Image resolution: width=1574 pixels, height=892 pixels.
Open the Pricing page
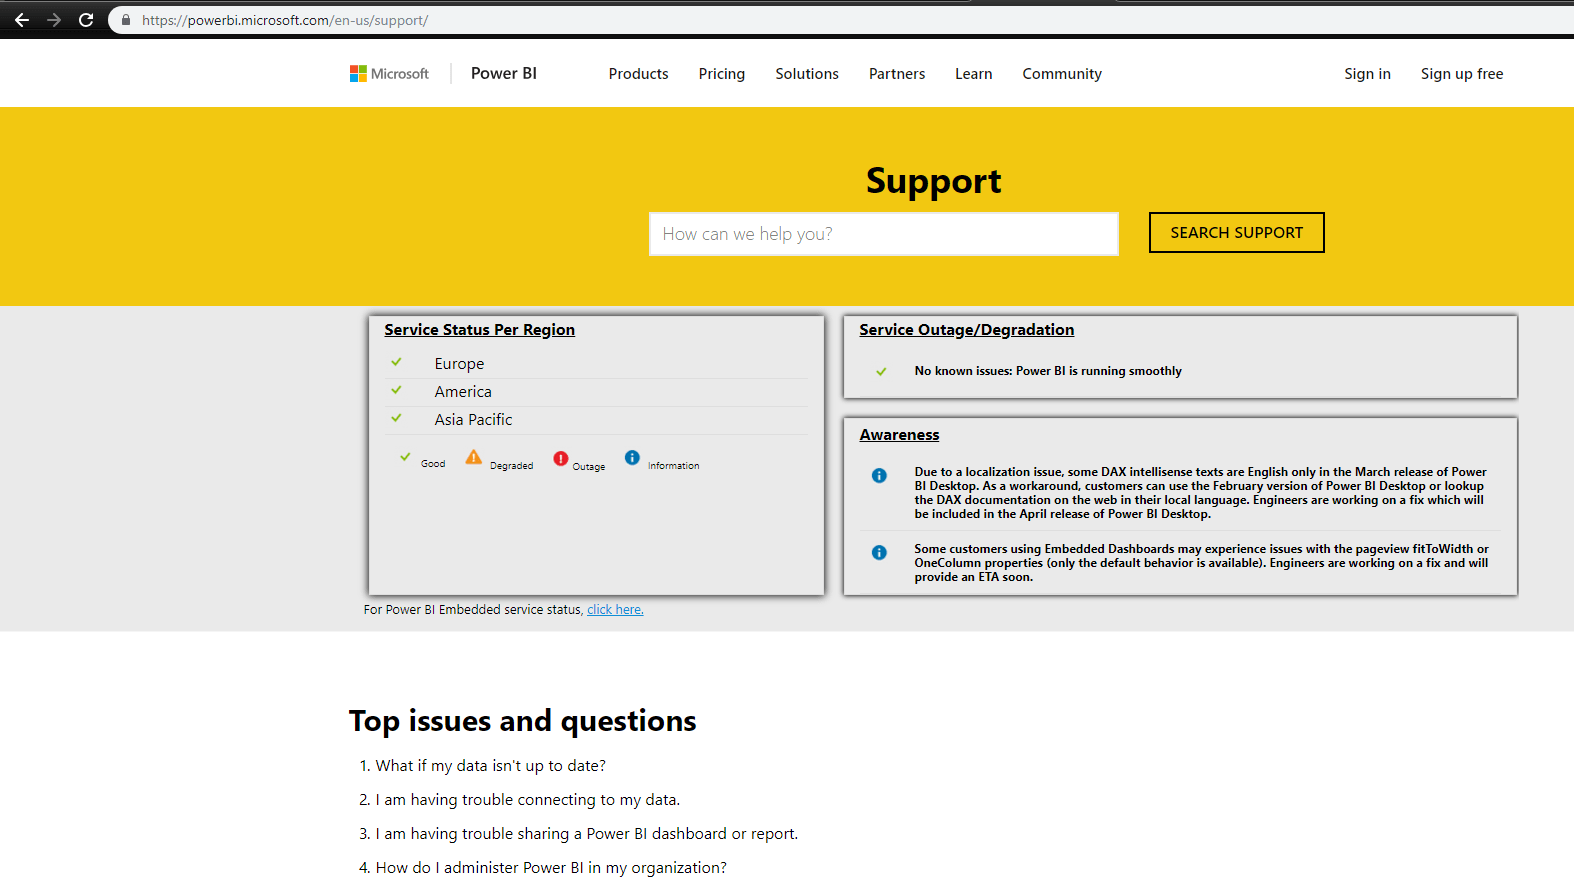[722, 74]
